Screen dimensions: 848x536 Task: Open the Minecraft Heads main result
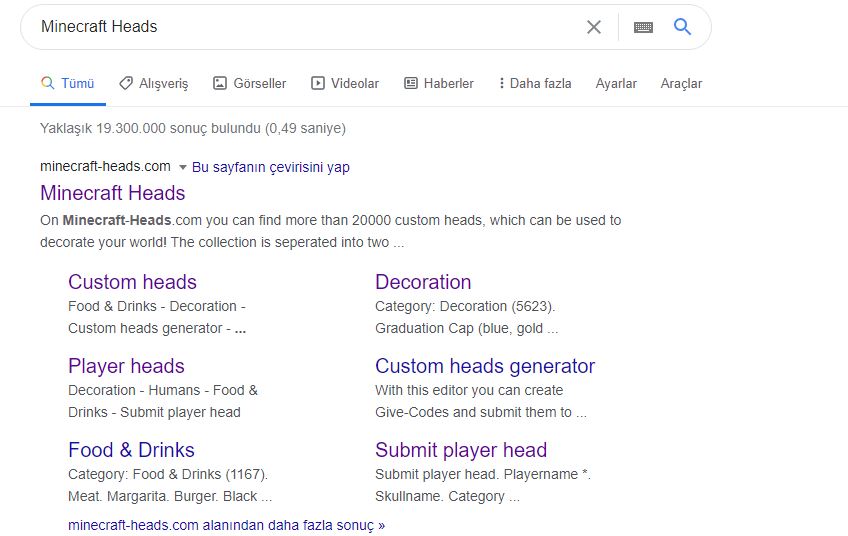pos(113,193)
